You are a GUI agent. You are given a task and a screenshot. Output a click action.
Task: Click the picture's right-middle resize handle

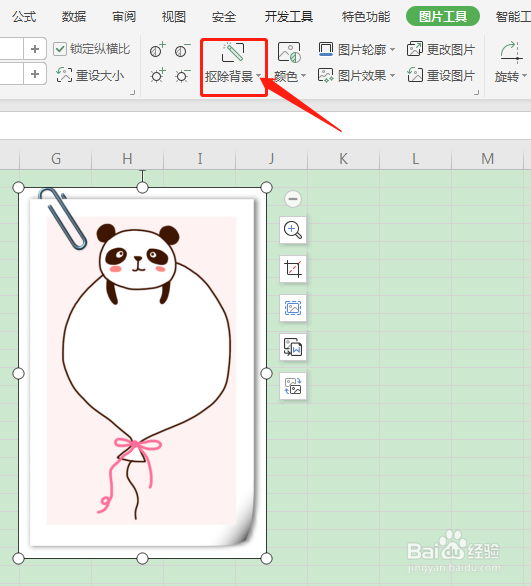coord(266,373)
